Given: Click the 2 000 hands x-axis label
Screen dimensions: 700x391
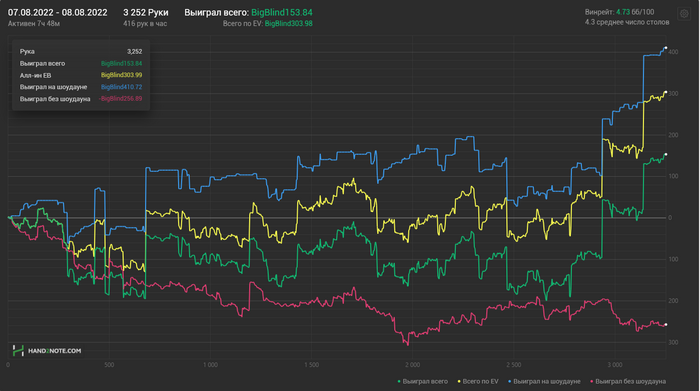Looking at the screenshot, I should [x=412, y=365].
